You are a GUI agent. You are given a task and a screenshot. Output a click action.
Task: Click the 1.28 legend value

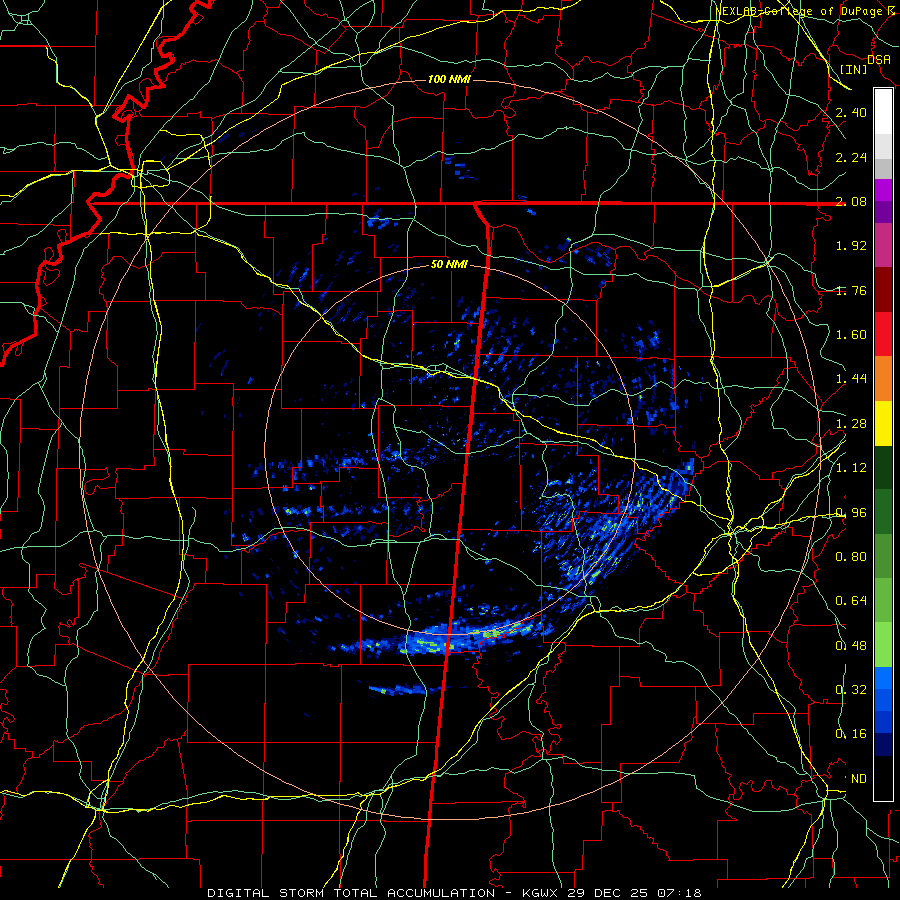click(851, 424)
